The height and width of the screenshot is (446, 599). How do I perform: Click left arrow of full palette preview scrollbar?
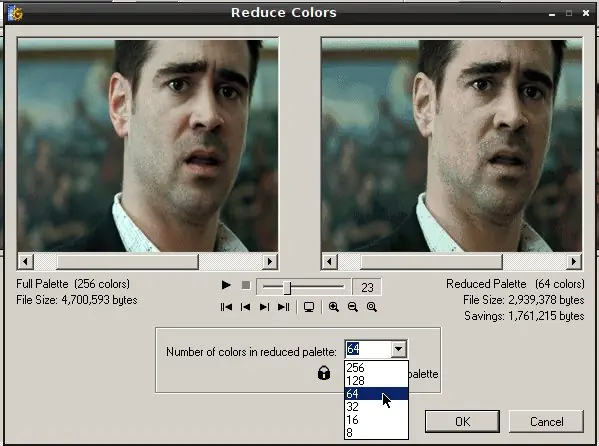tap(26, 262)
